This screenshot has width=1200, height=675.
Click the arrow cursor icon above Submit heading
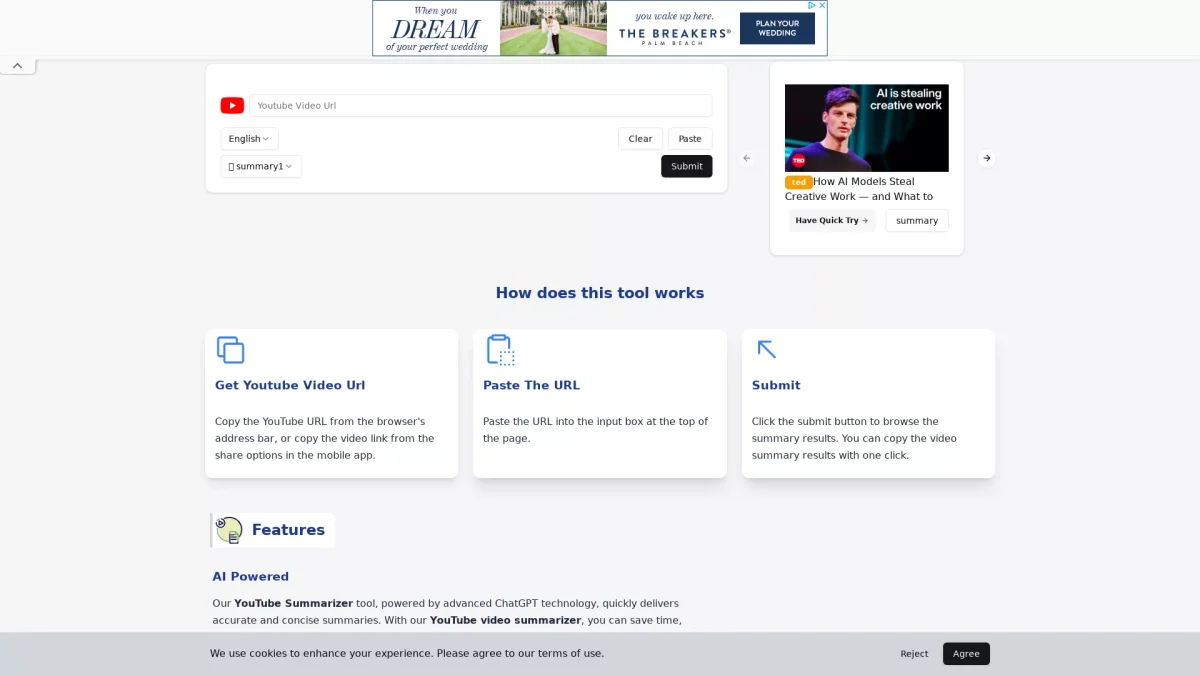tap(767, 349)
